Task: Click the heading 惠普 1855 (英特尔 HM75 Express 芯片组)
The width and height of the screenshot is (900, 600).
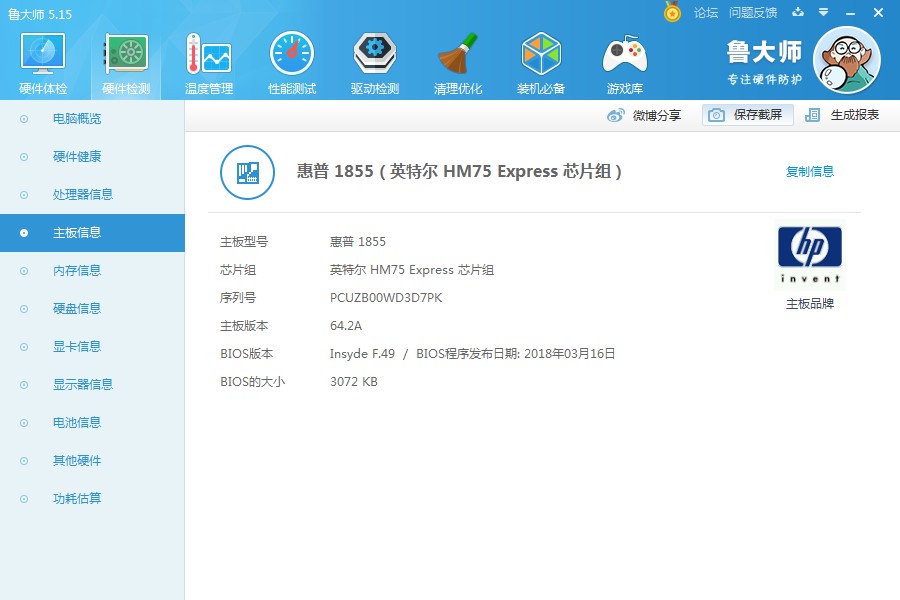Action: [x=459, y=171]
